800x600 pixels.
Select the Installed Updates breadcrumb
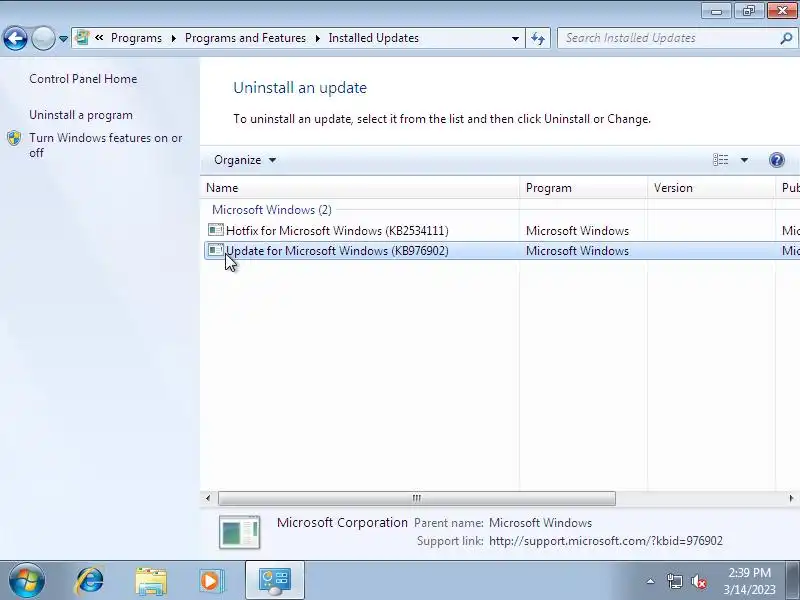coord(373,38)
